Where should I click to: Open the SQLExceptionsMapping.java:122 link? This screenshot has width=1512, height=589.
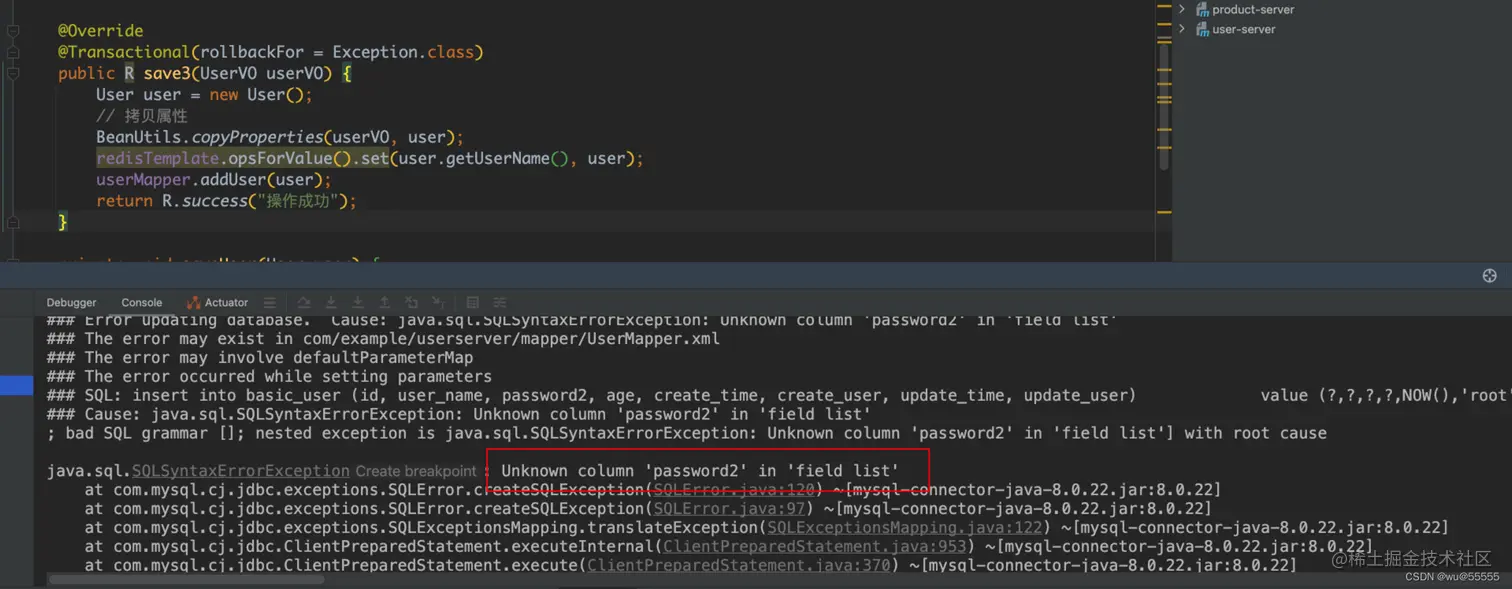[x=907, y=528]
